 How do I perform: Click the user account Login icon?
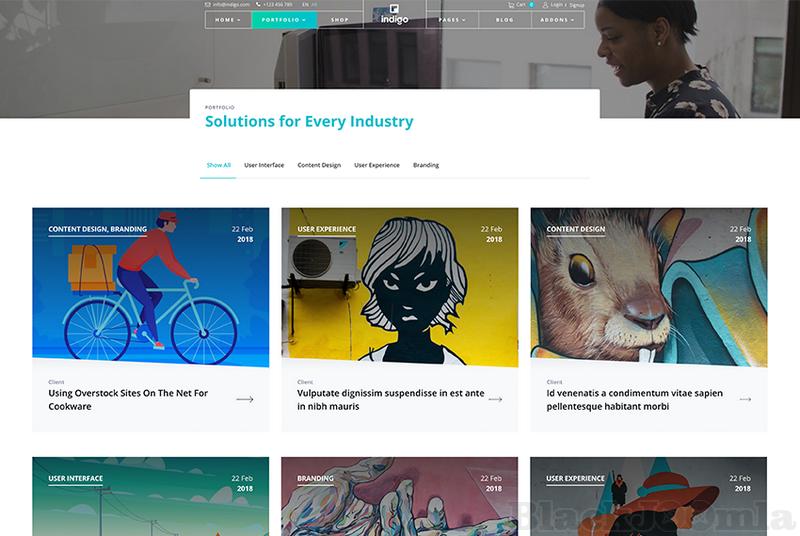pyautogui.click(x=545, y=5)
